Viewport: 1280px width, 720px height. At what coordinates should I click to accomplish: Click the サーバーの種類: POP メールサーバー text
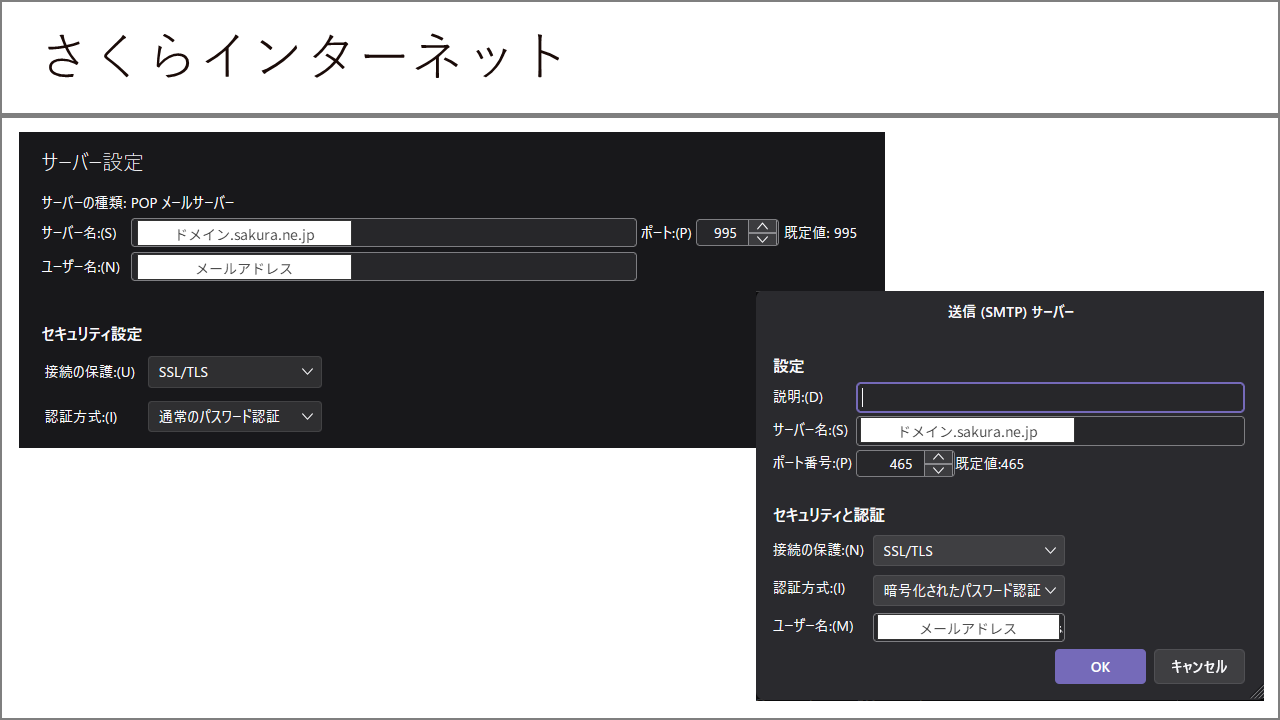click(x=138, y=202)
